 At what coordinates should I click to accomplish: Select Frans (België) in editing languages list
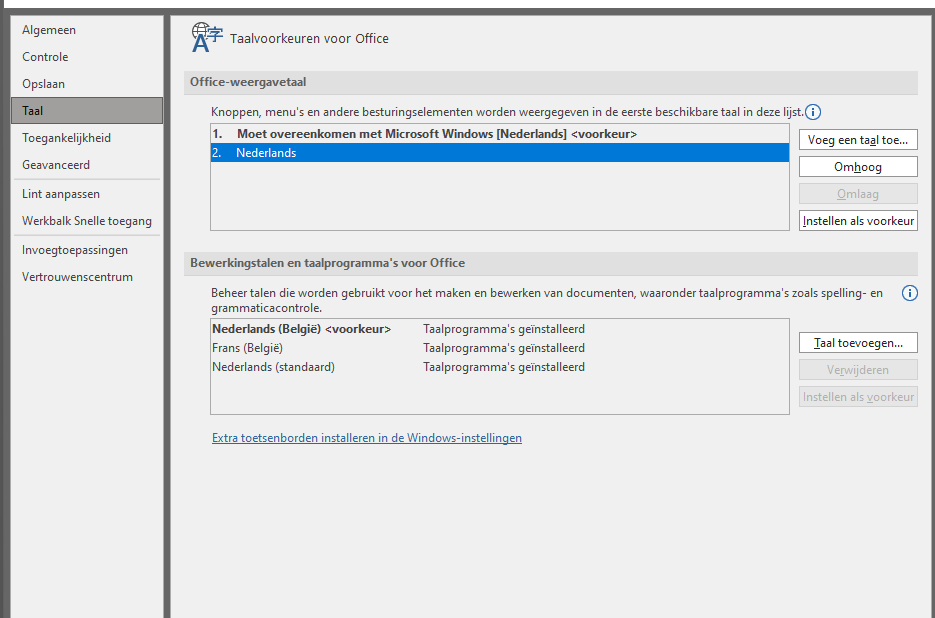click(247, 348)
